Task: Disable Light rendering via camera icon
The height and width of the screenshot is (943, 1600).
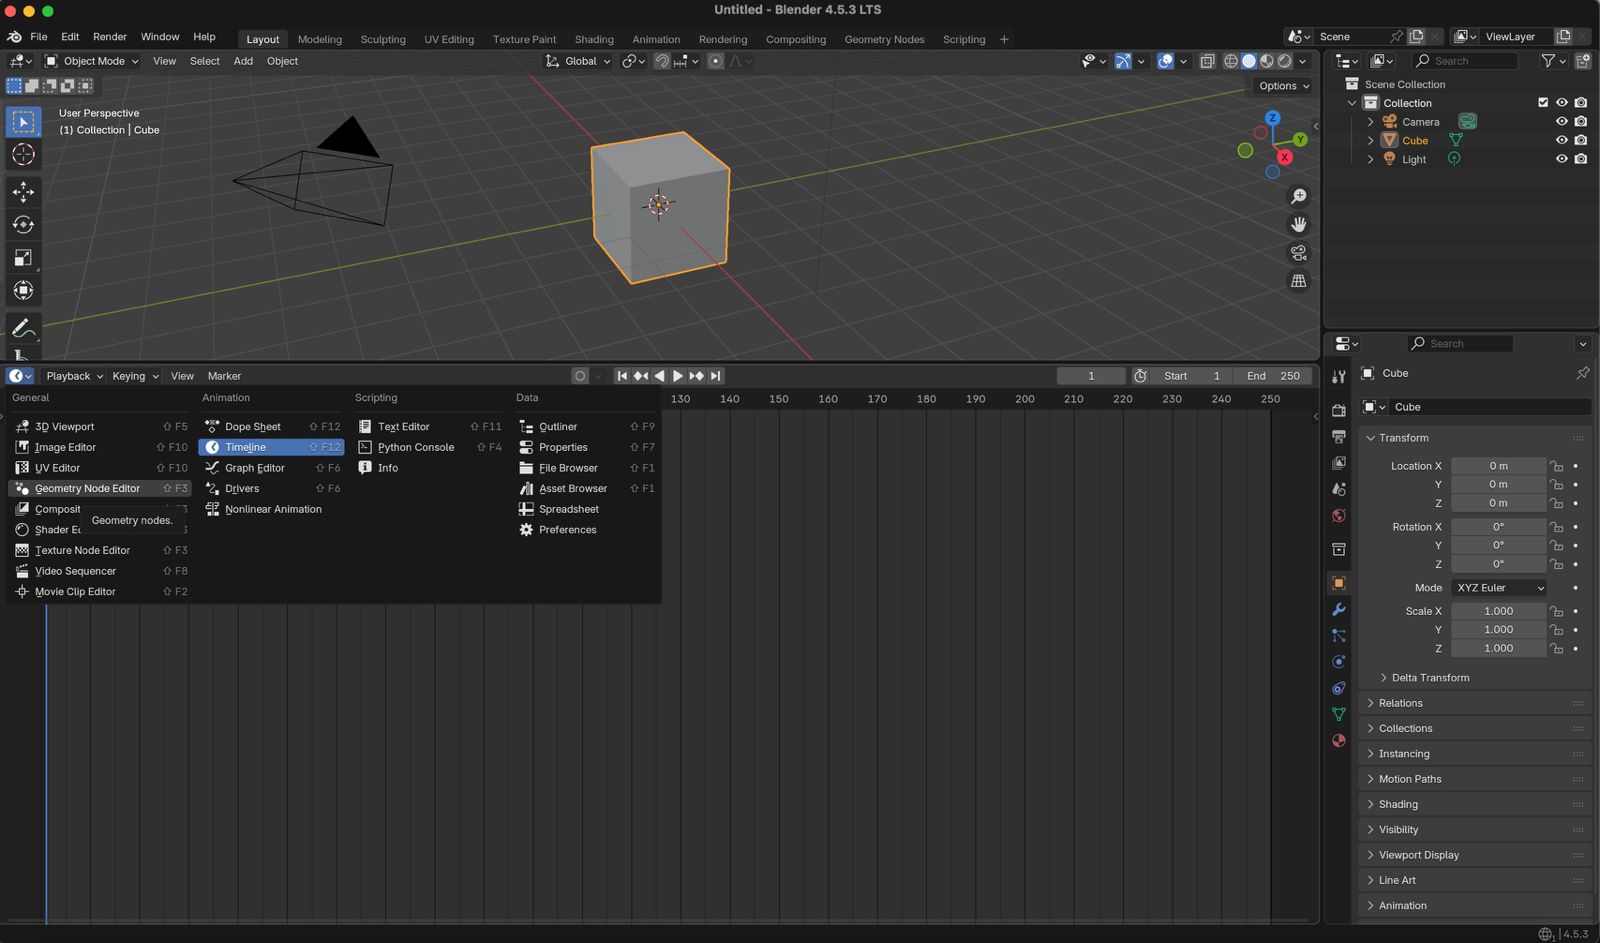Action: (x=1580, y=159)
